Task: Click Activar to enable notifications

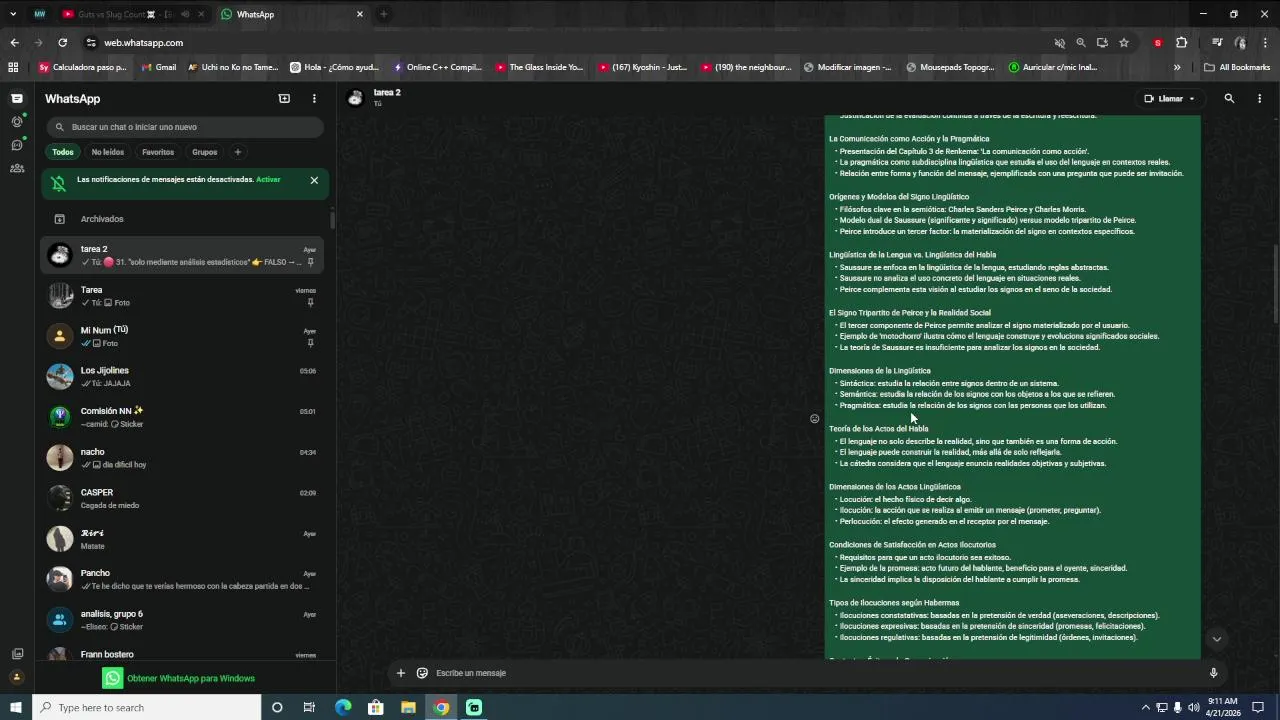Action: click(268, 180)
